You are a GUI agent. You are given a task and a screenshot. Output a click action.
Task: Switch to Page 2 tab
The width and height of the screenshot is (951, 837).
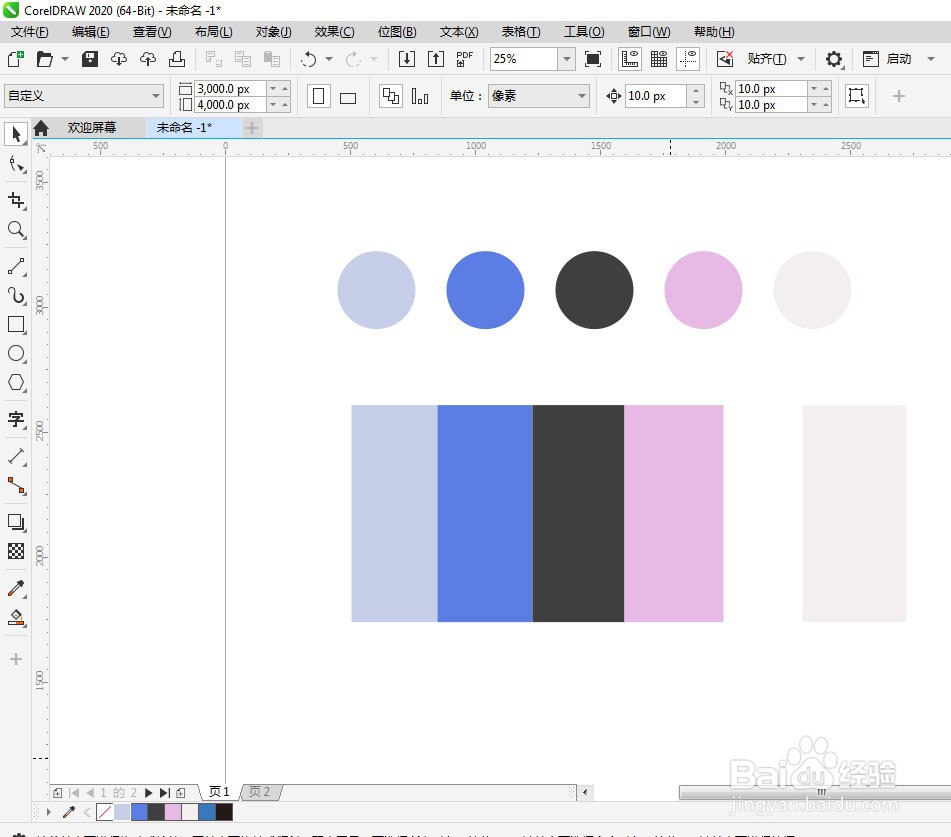click(260, 792)
